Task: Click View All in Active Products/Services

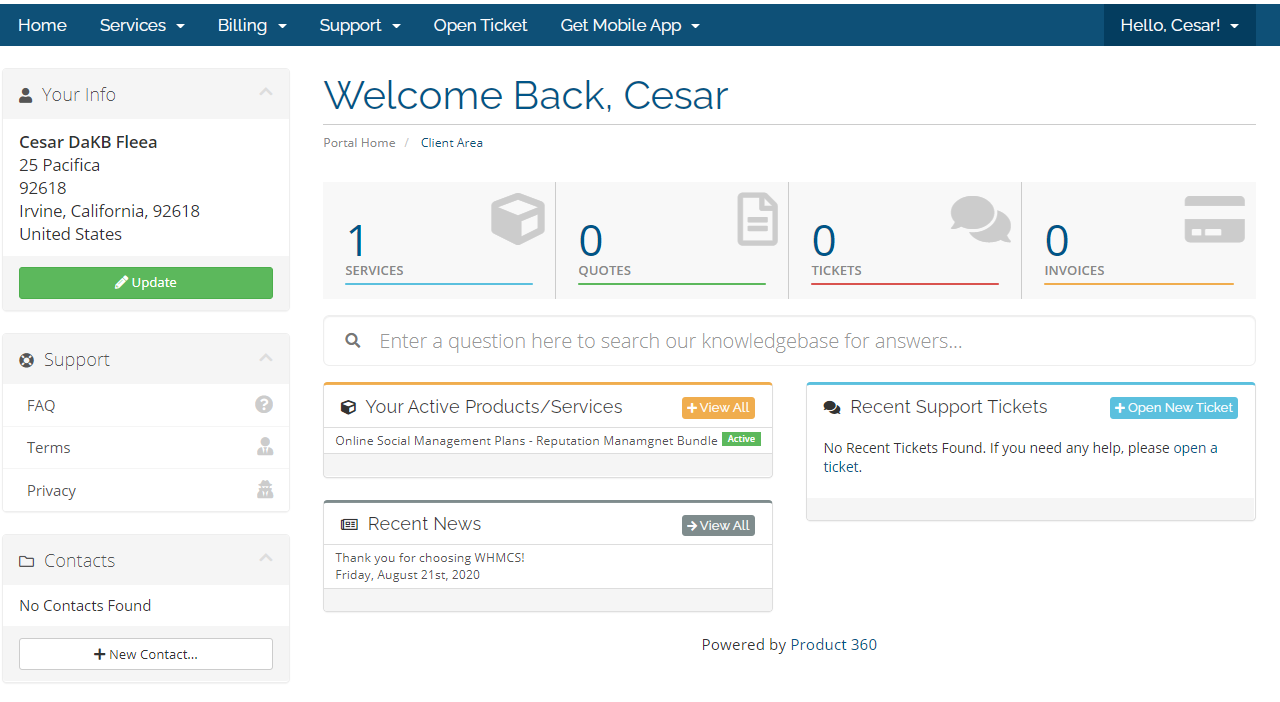Action: pyautogui.click(x=718, y=408)
